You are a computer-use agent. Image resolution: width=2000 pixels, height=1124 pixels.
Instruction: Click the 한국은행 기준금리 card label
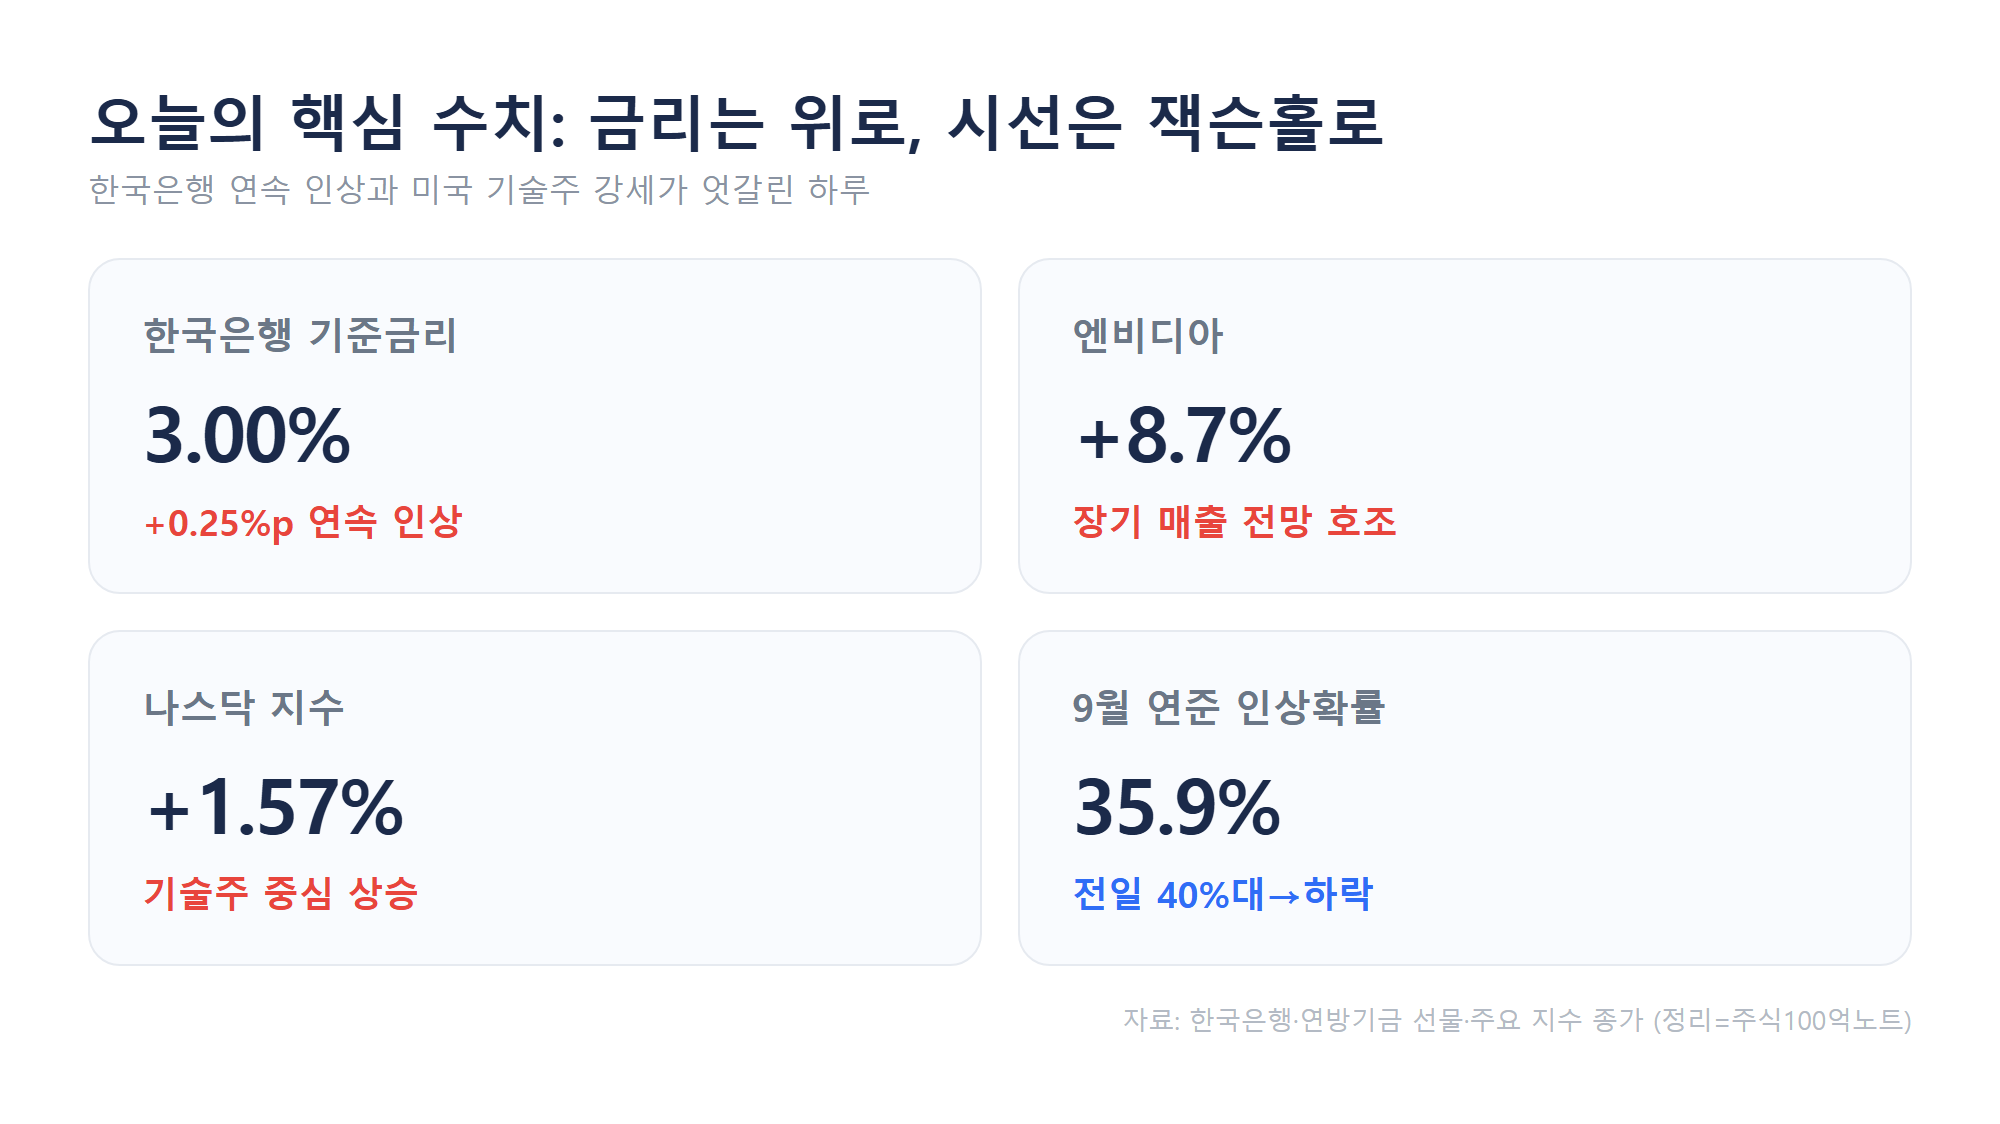point(300,335)
